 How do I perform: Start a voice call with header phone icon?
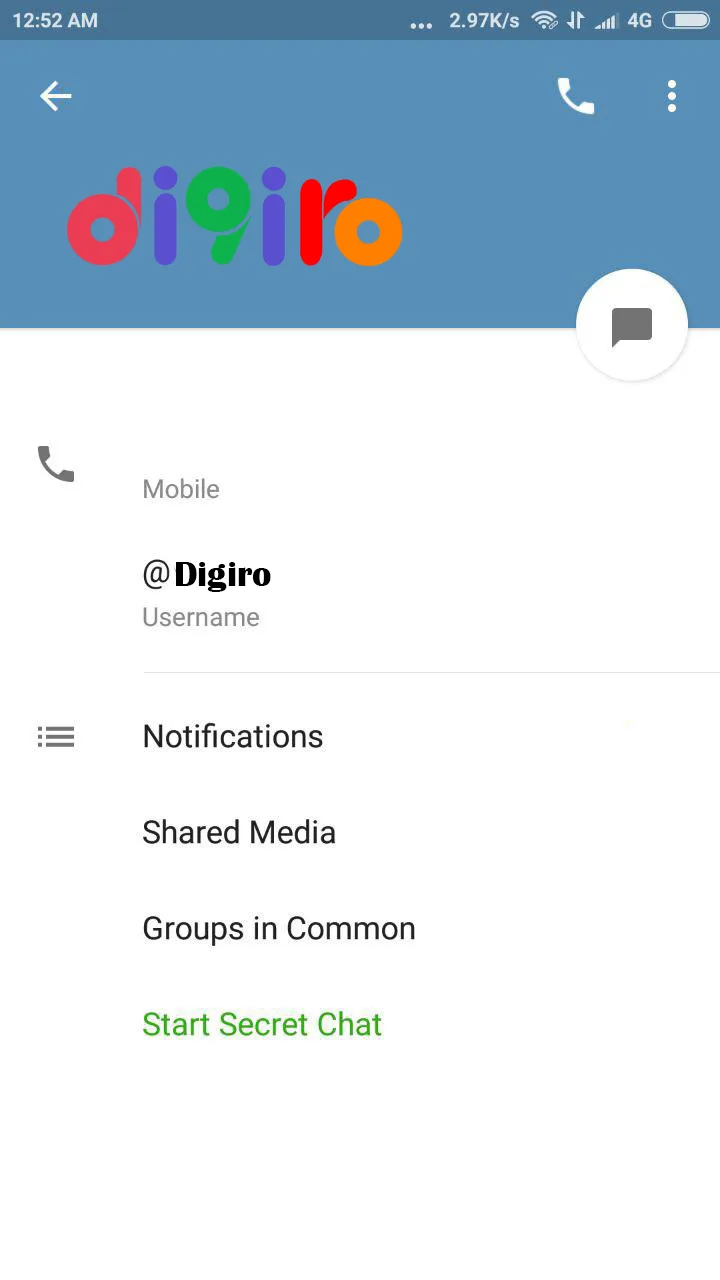point(576,96)
